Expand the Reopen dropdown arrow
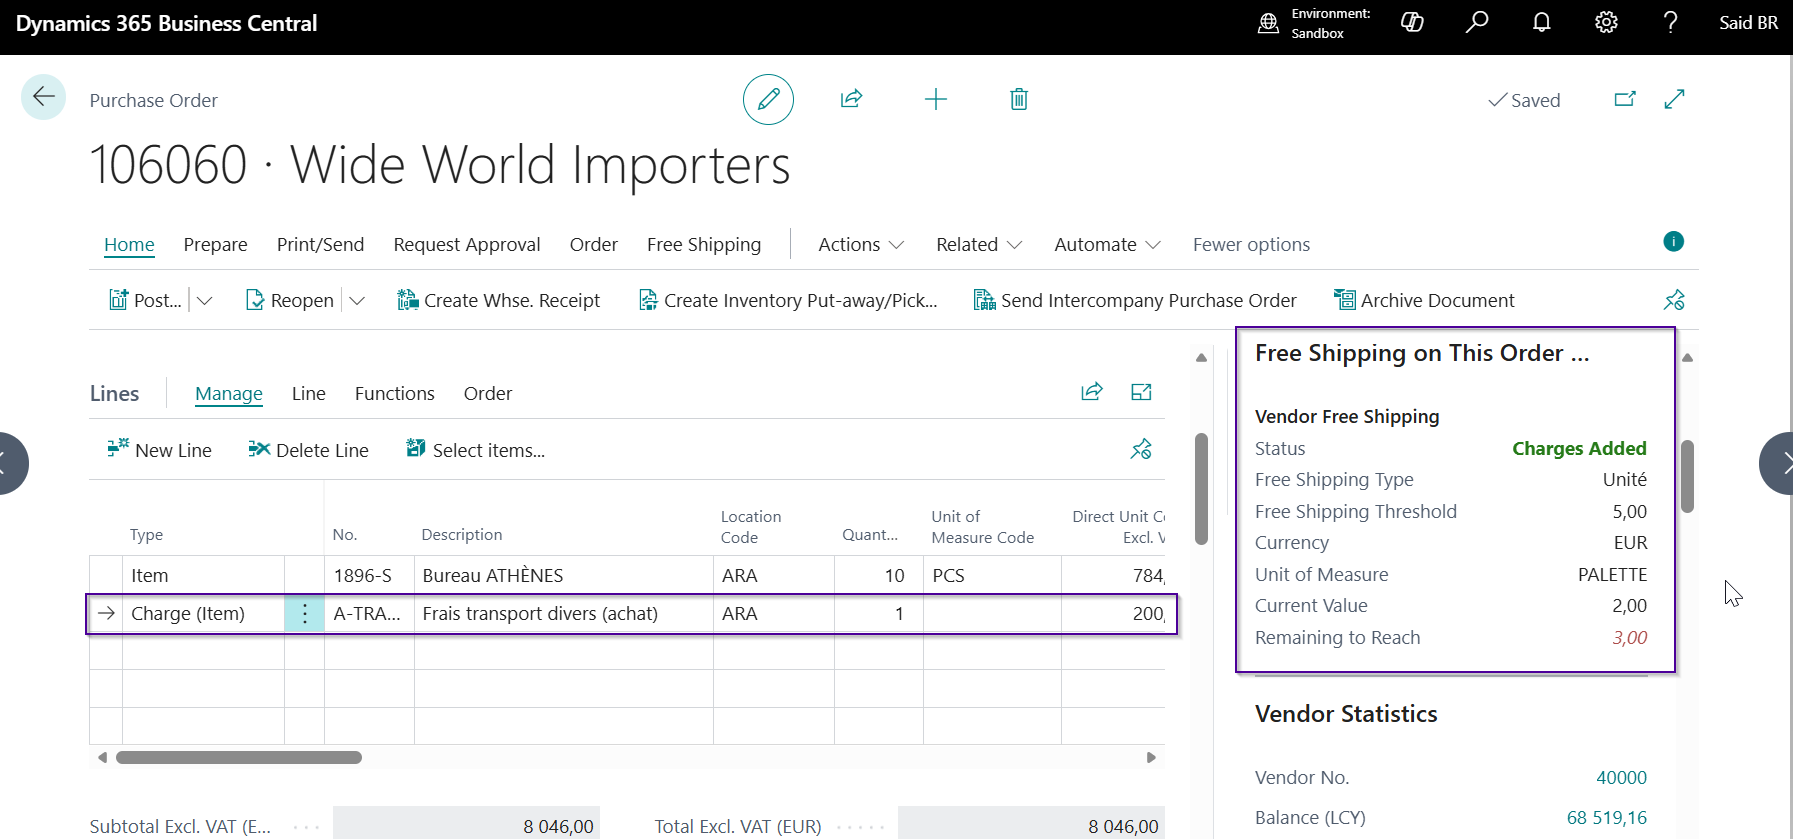The image size is (1793, 839). coord(357,300)
